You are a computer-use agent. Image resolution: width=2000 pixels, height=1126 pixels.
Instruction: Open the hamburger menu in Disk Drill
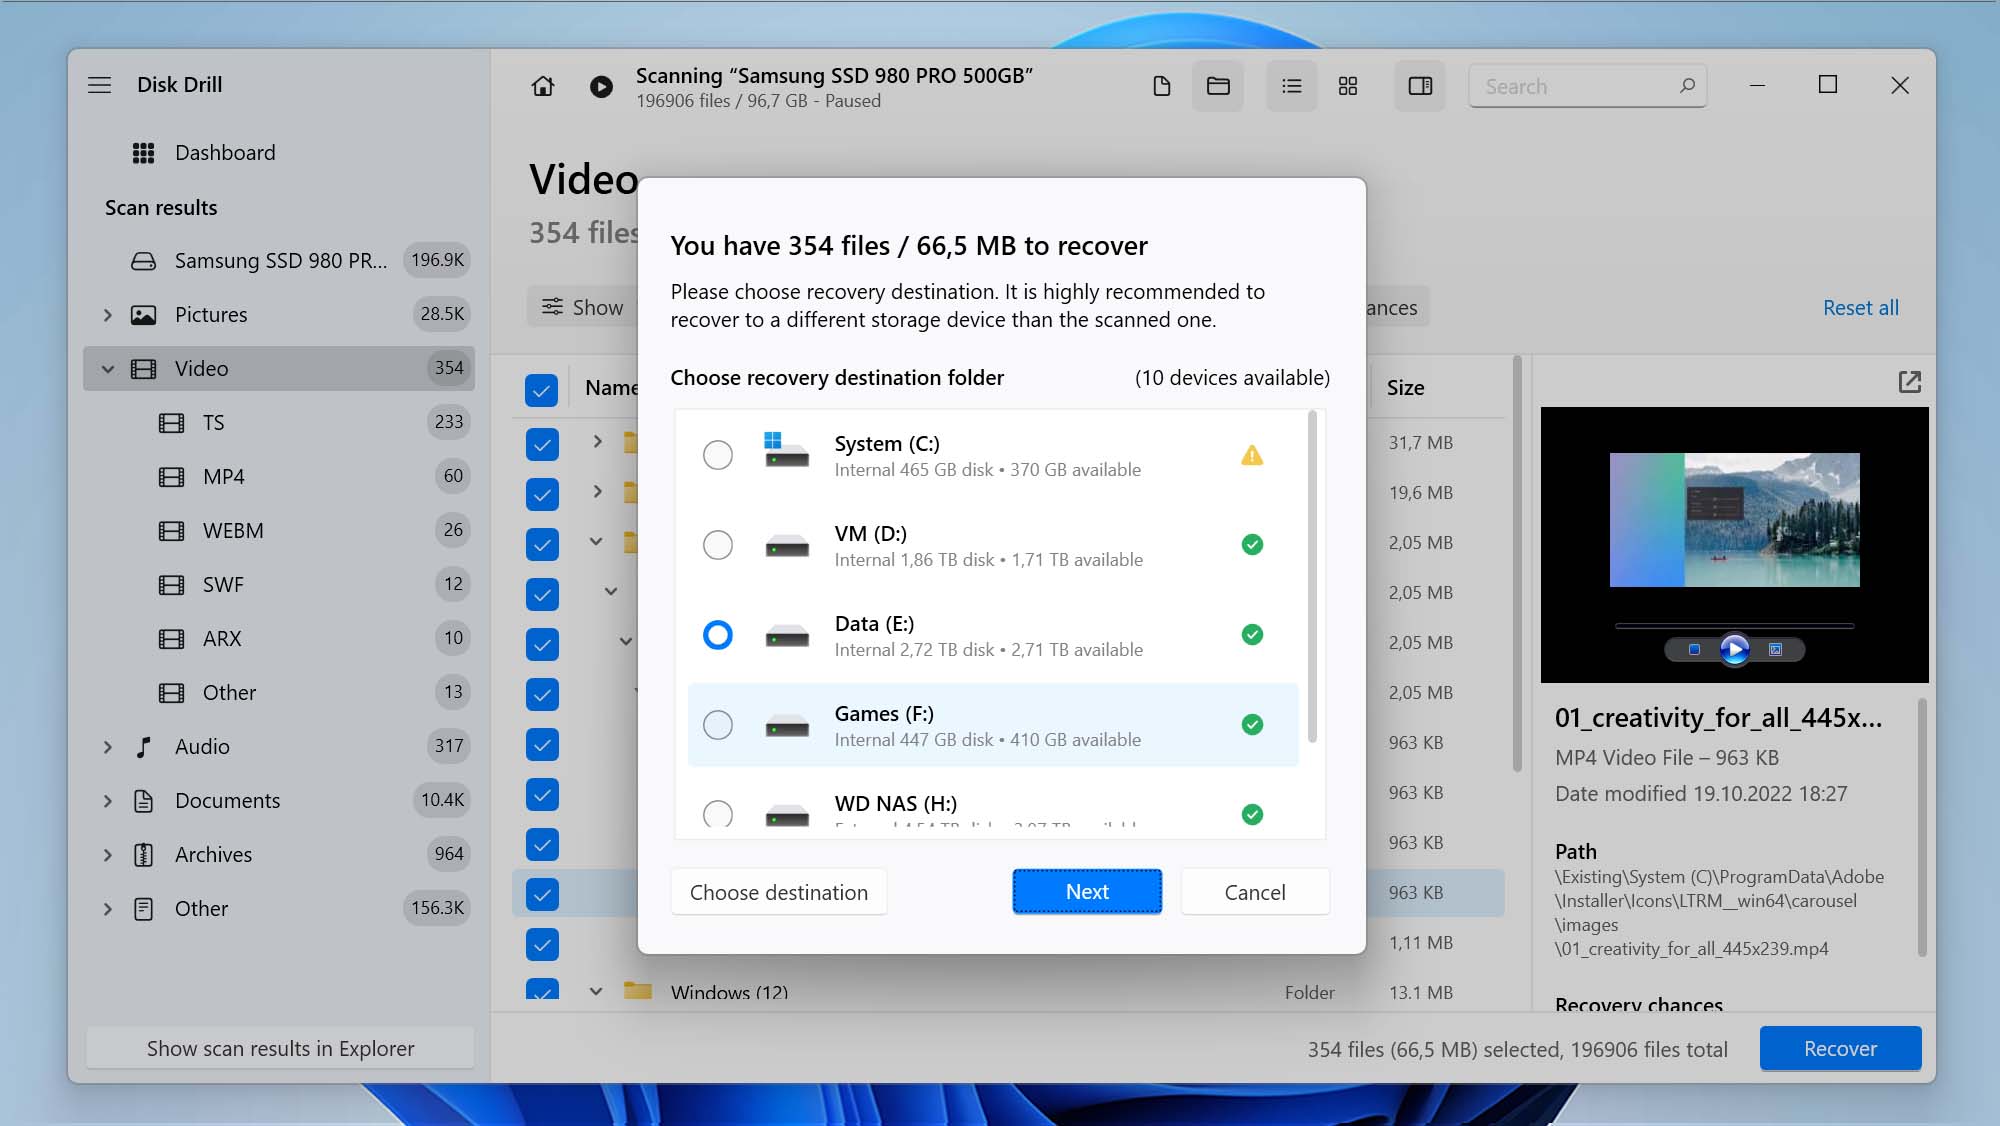pos(99,85)
